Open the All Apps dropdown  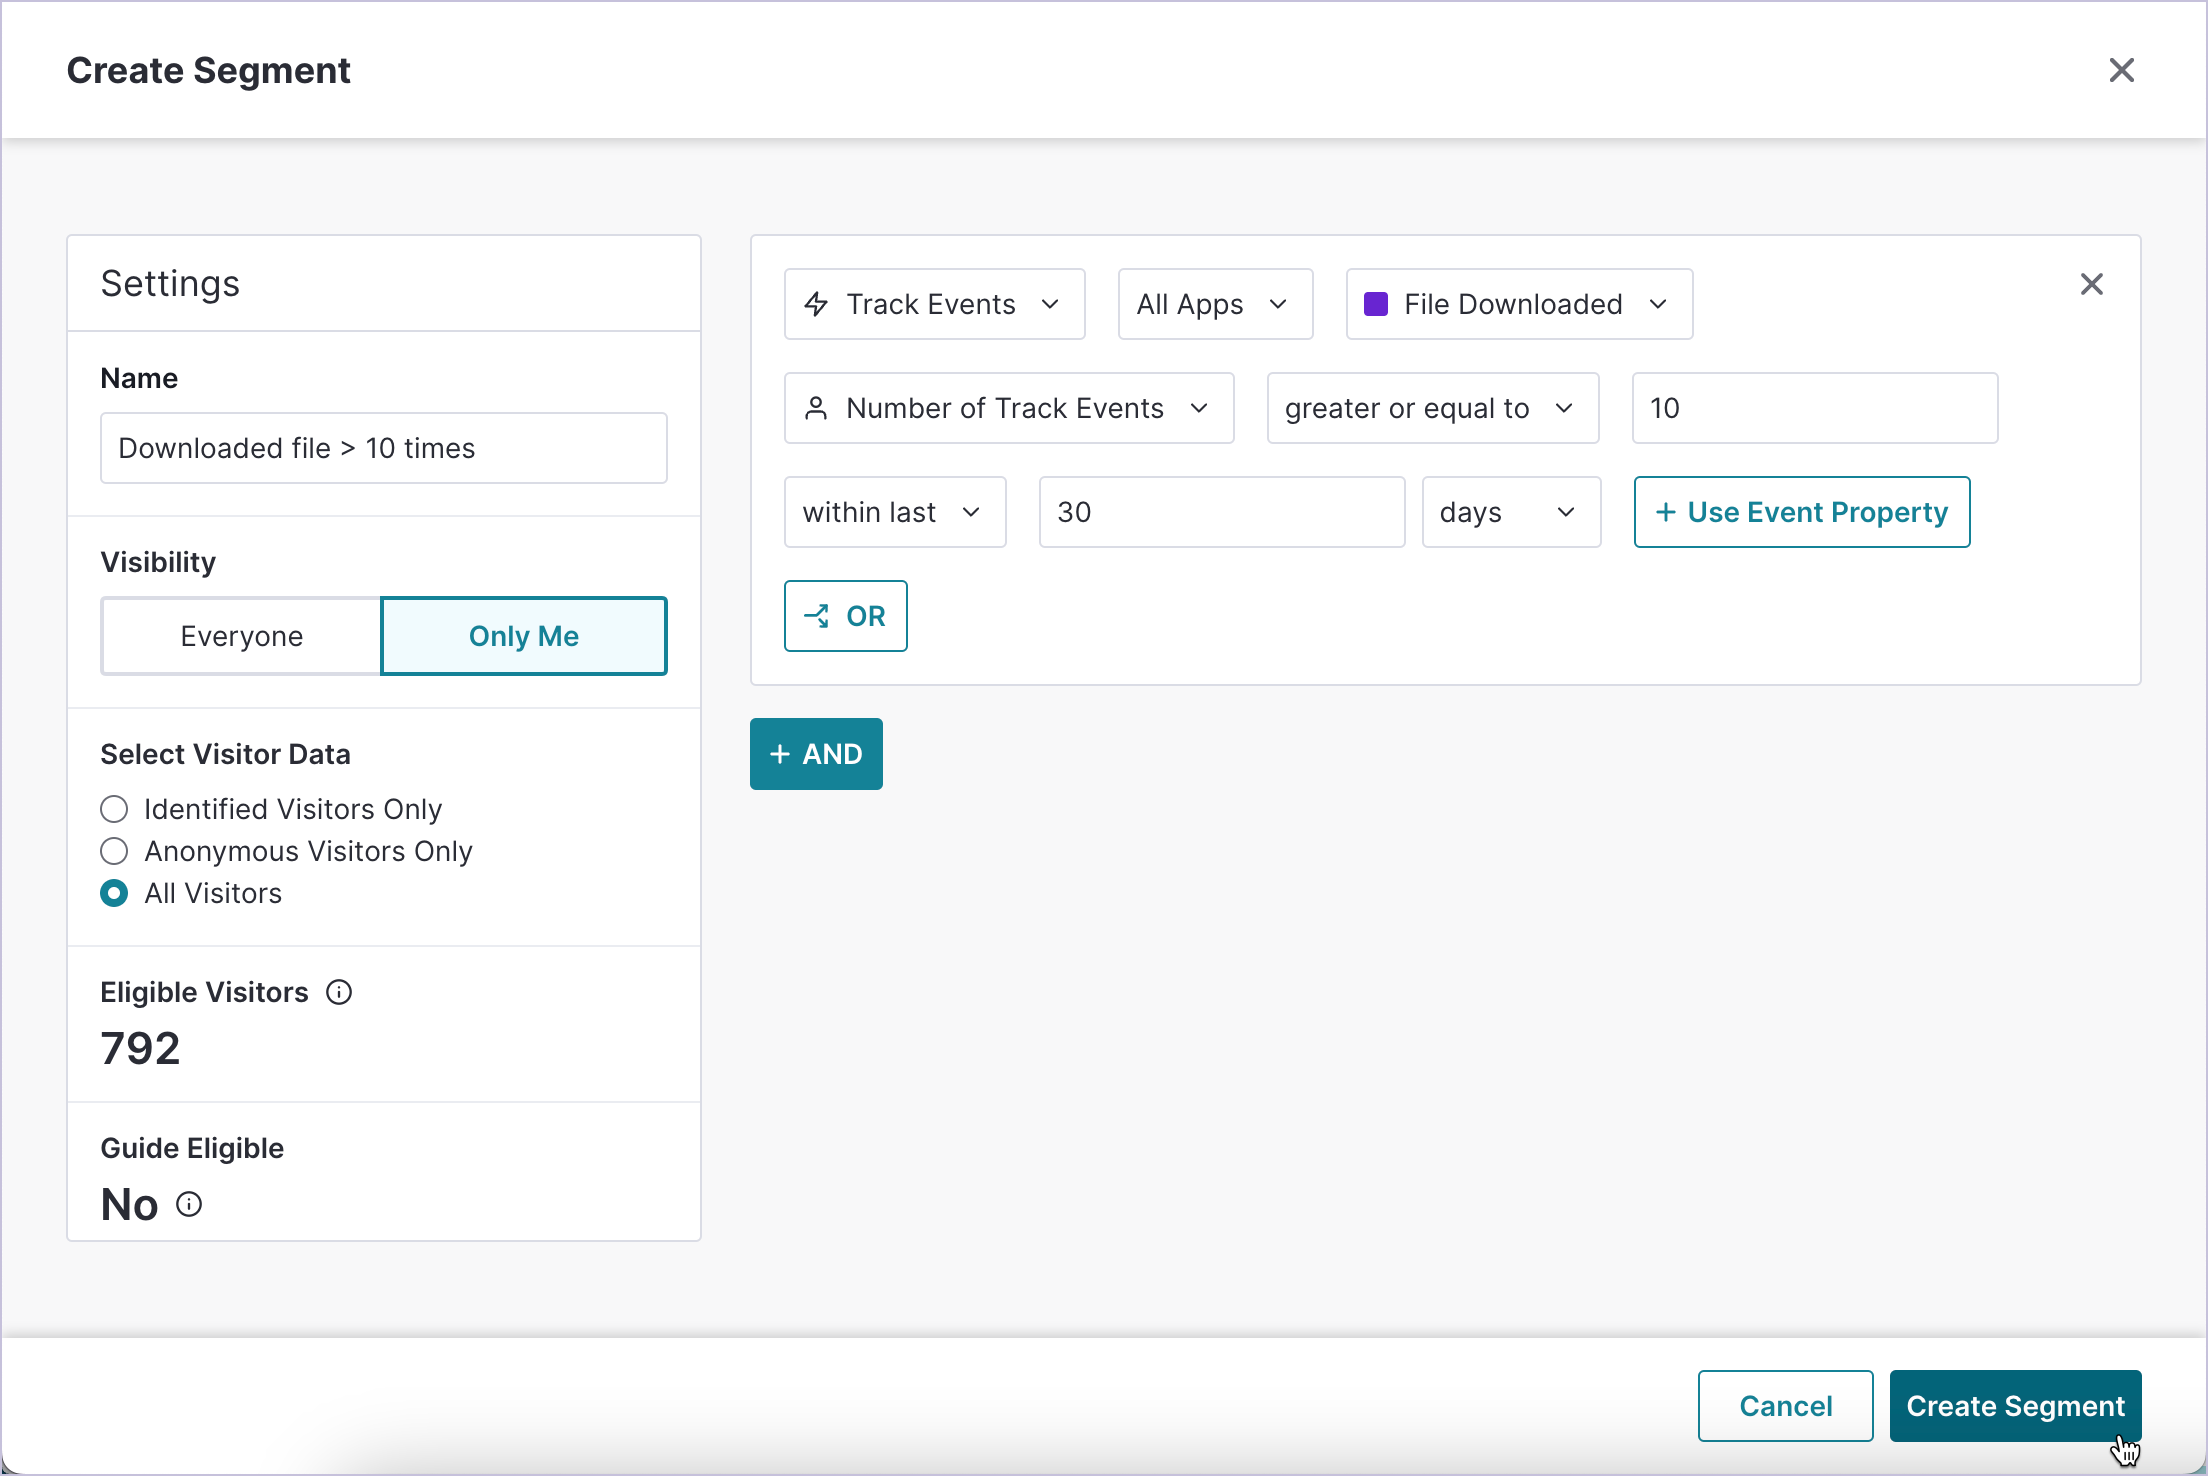1214,304
